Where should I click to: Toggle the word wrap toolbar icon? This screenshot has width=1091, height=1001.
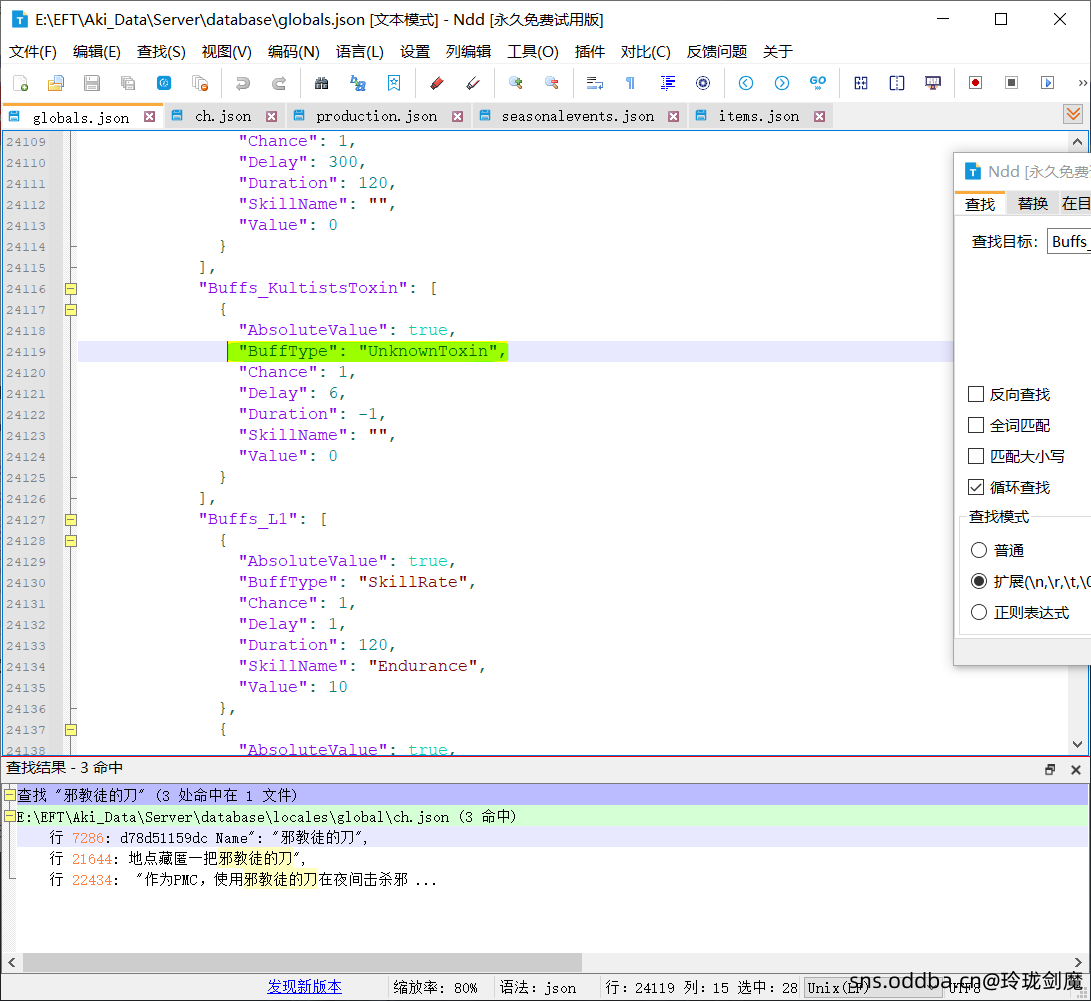tap(594, 83)
